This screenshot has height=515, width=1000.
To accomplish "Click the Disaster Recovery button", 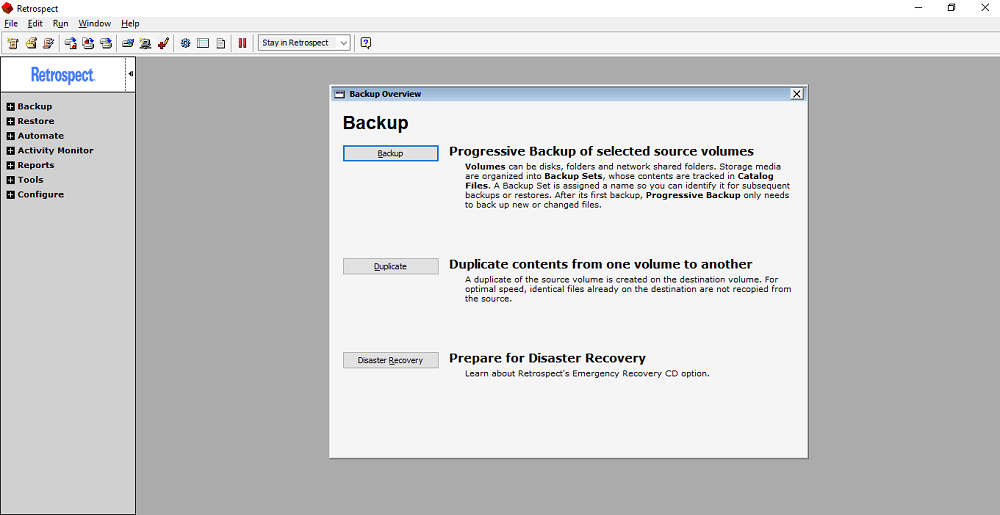I will tap(390, 360).
